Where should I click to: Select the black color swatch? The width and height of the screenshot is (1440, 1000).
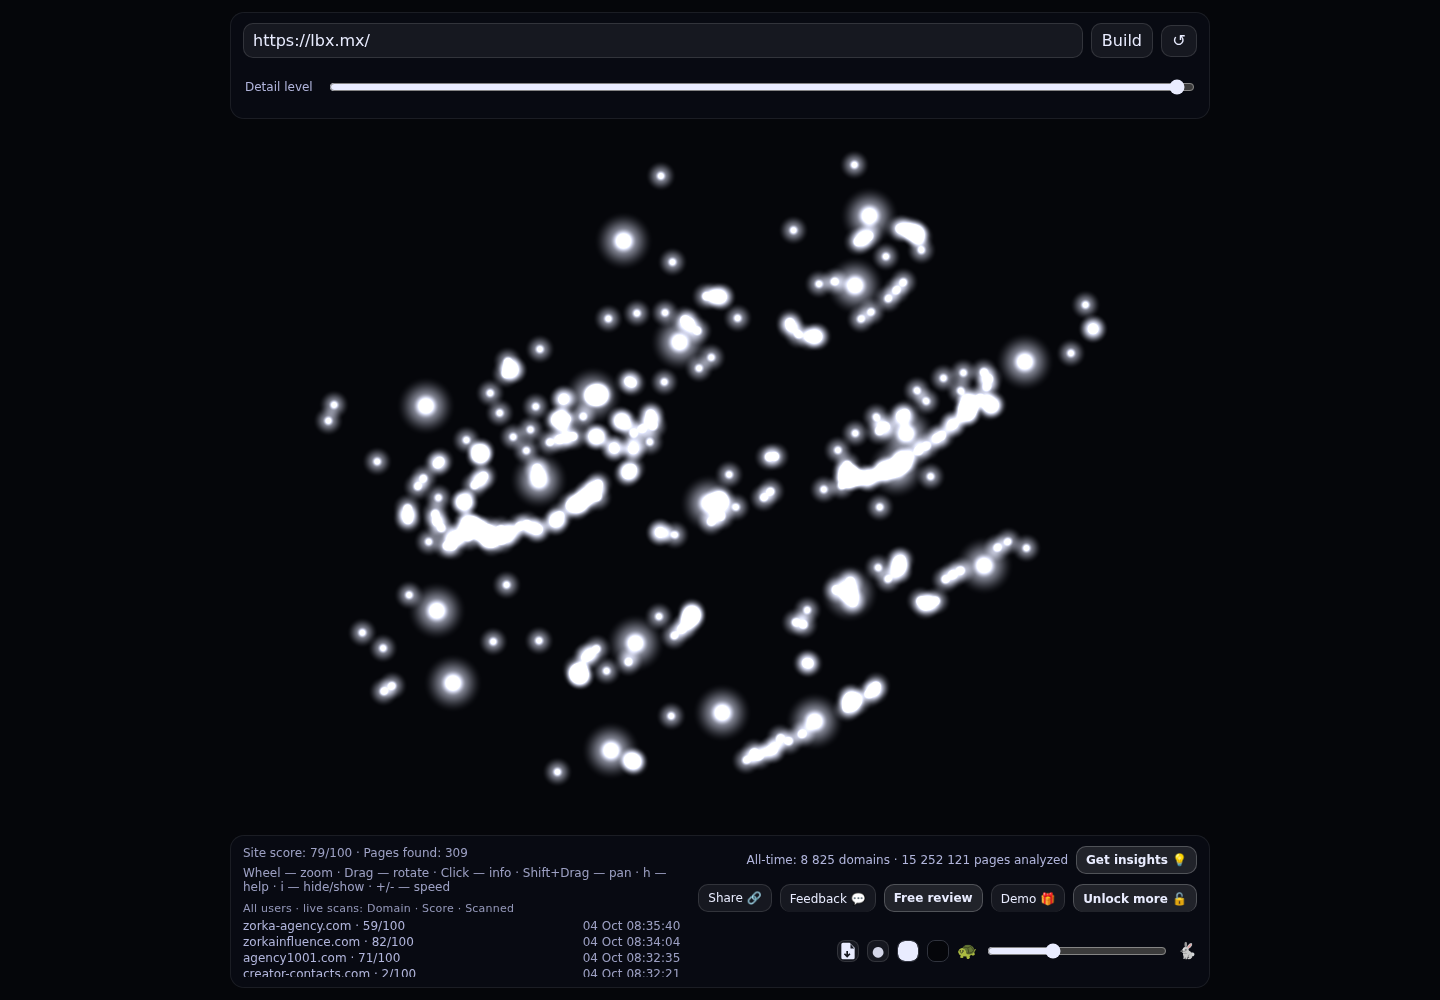(x=938, y=951)
